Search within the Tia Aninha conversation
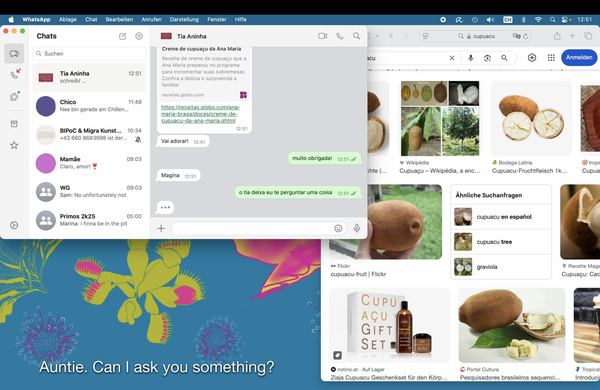The image size is (600, 390). point(356,36)
